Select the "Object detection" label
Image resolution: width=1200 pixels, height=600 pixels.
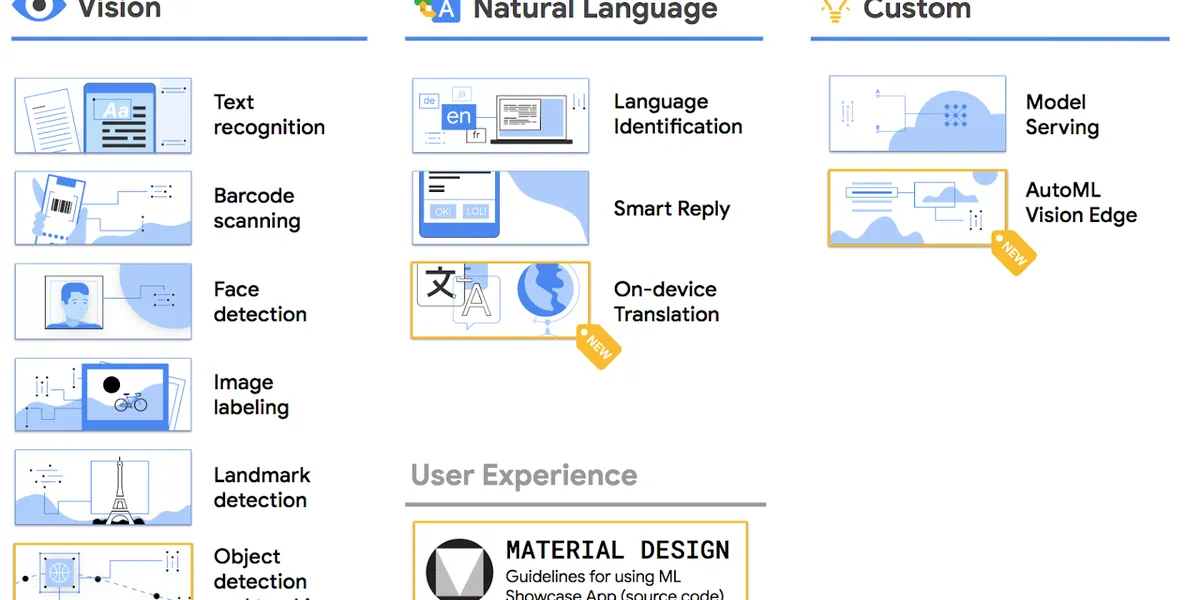pos(260,569)
